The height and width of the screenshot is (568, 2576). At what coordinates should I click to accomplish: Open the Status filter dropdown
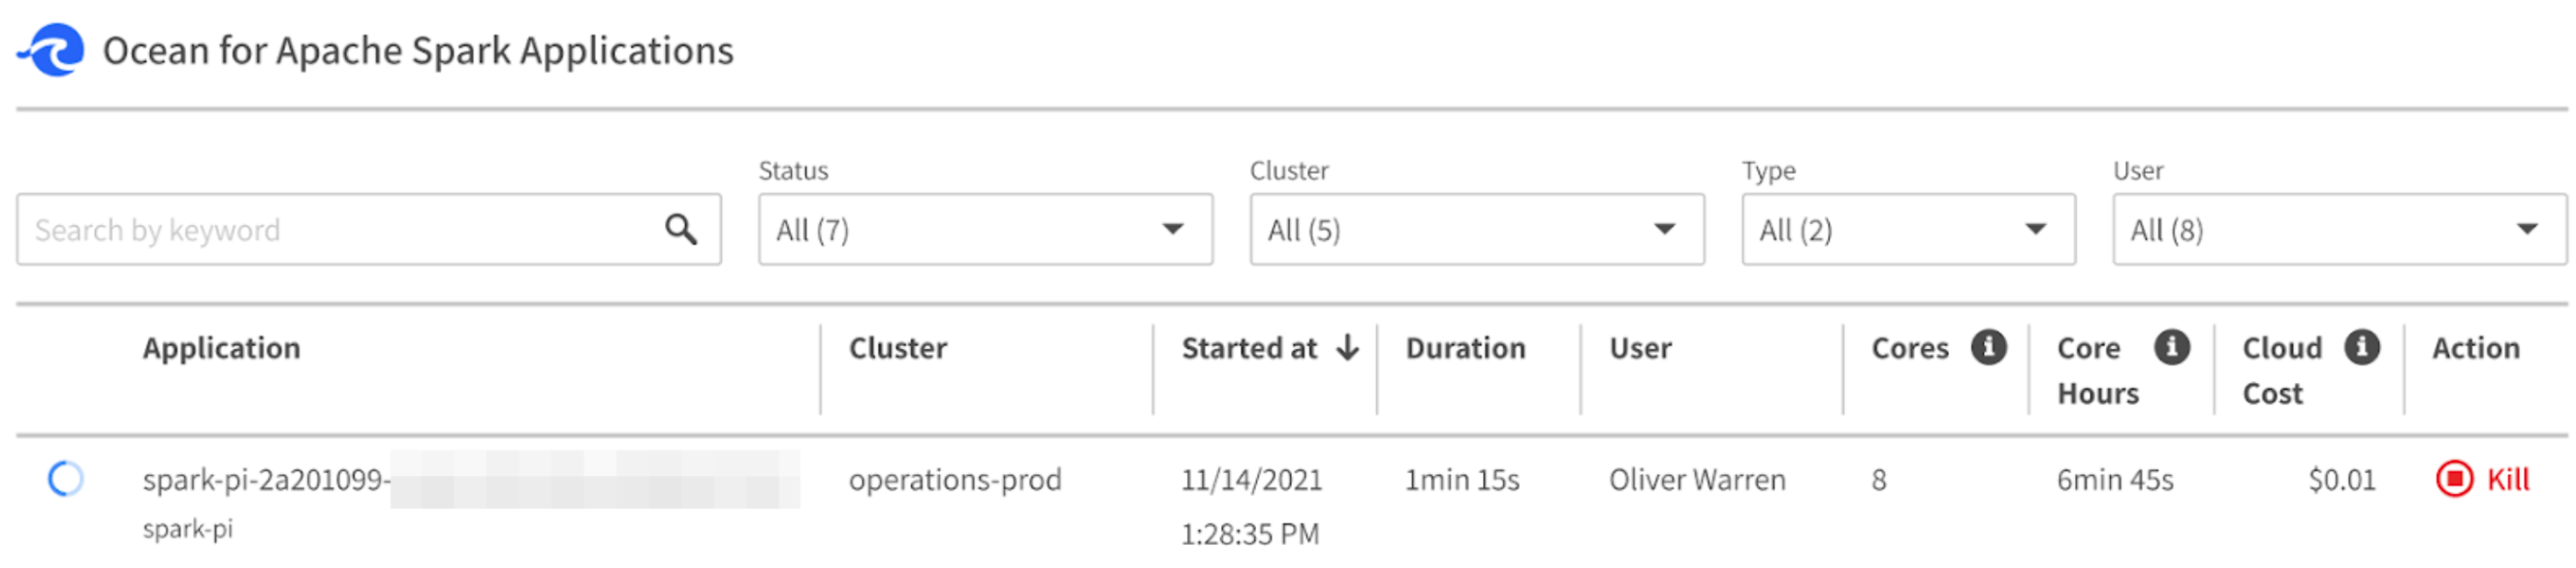[985, 230]
